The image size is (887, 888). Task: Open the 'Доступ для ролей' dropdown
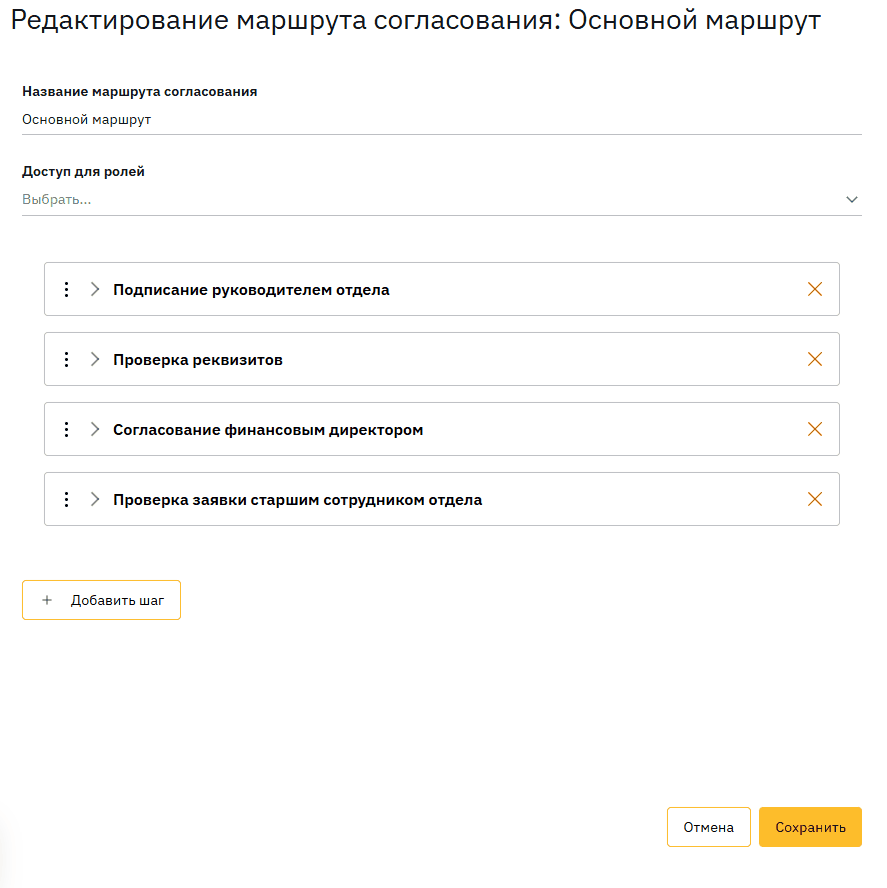(441, 200)
